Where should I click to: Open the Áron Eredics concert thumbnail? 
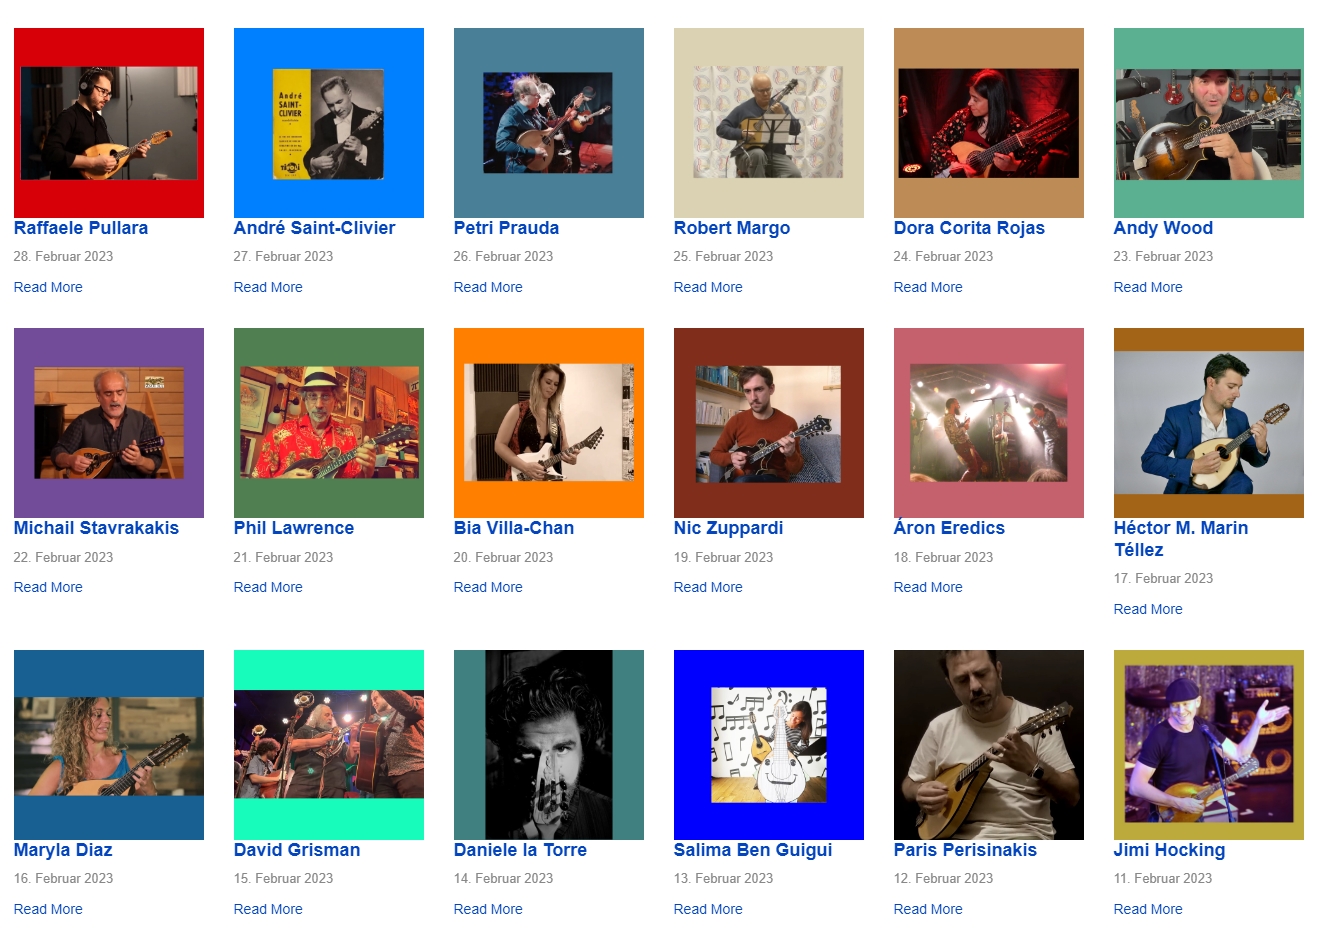pyautogui.click(x=989, y=423)
